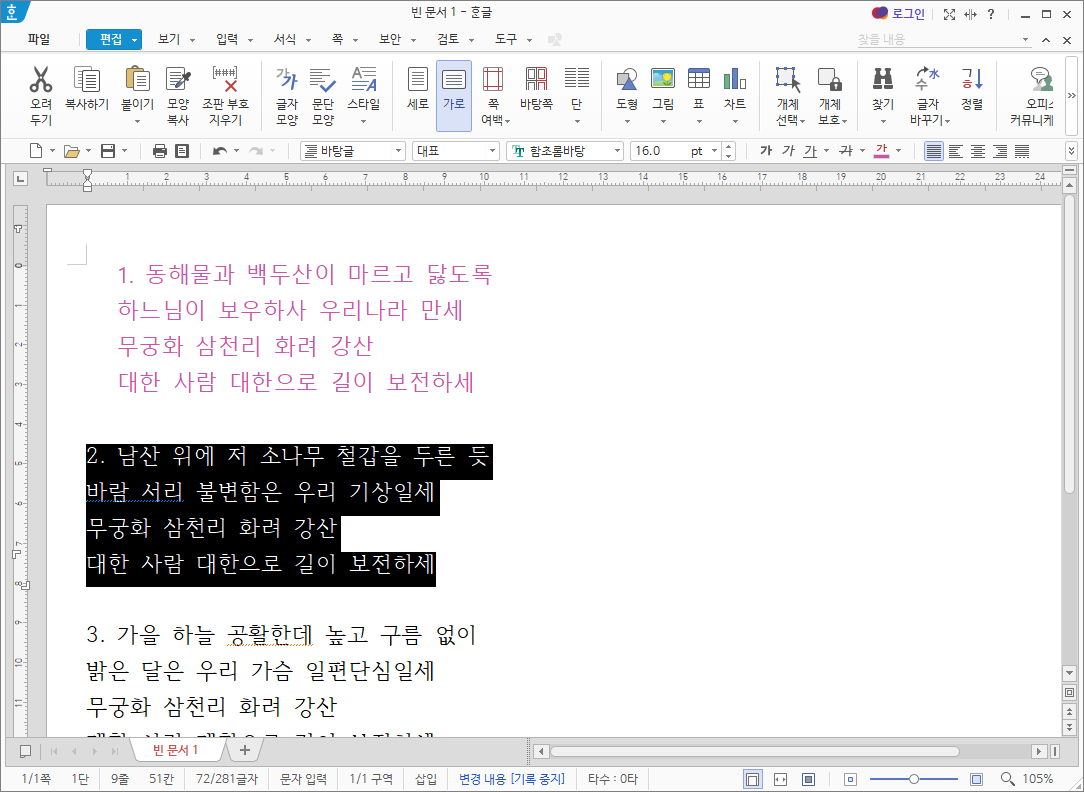Click the font color 가 swatch
The width and height of the screenshot is (1084, 792).
tap(881, 151)
